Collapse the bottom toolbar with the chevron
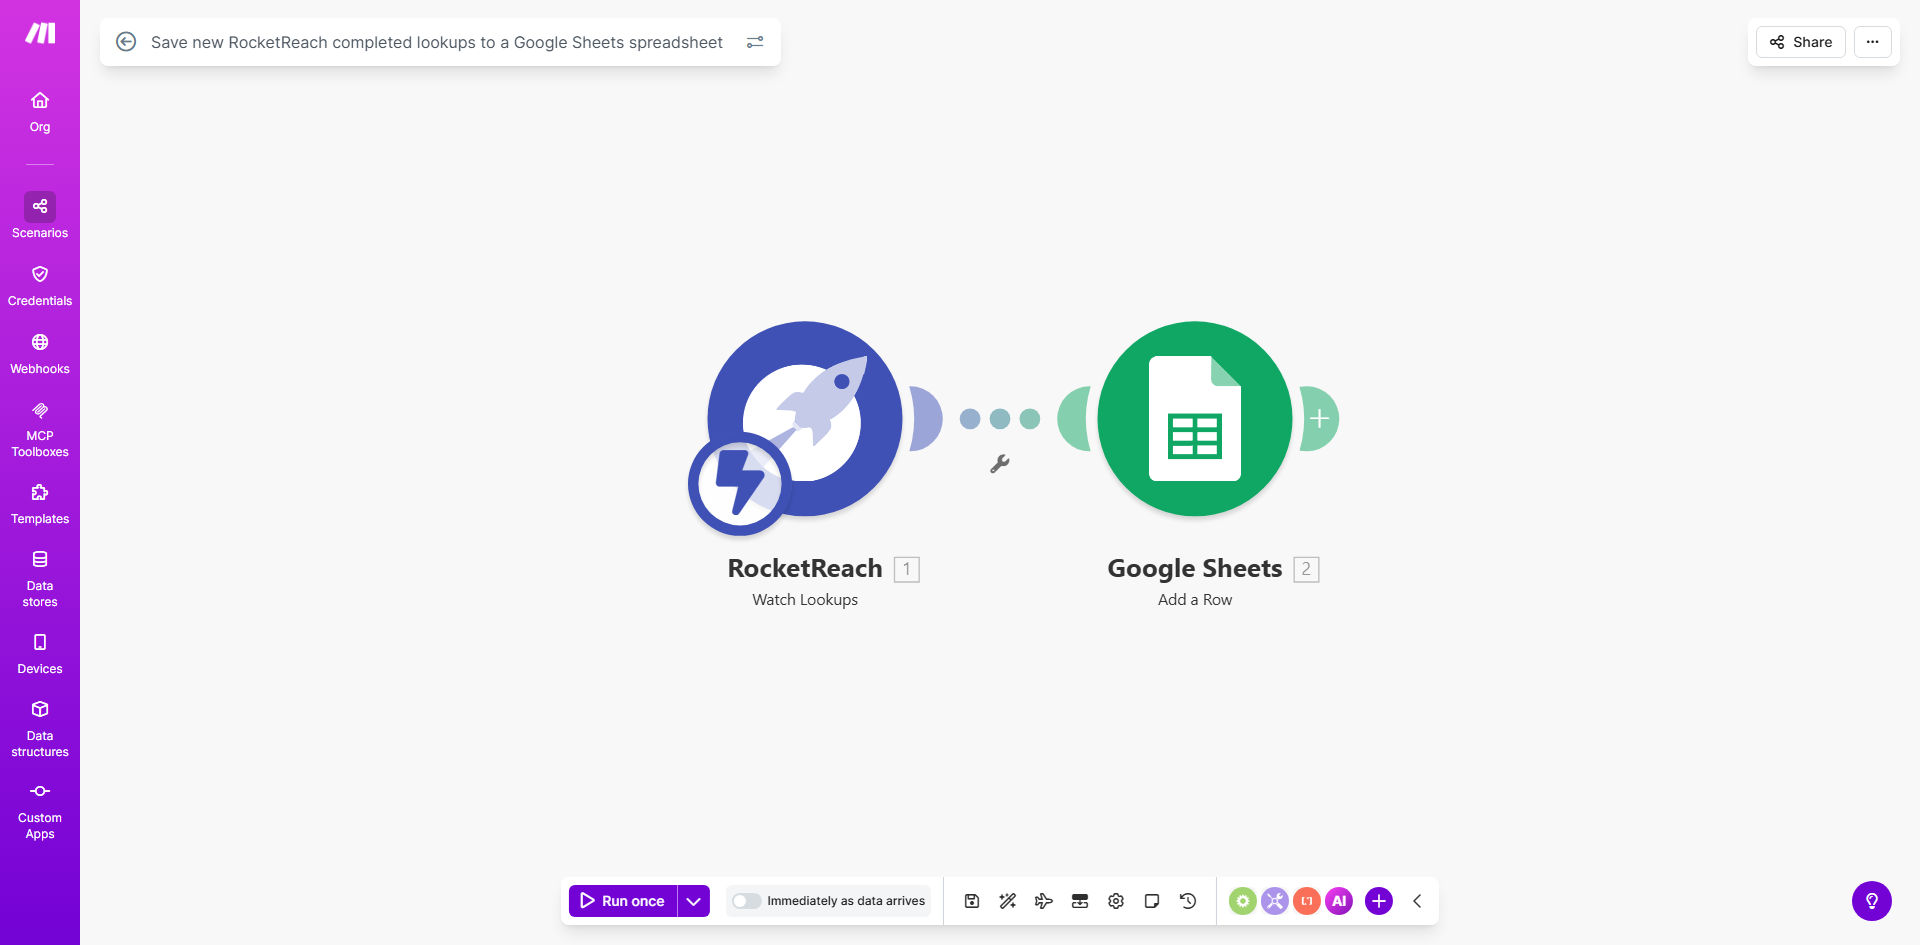The image size is (1920, 945). [1417, 901]
